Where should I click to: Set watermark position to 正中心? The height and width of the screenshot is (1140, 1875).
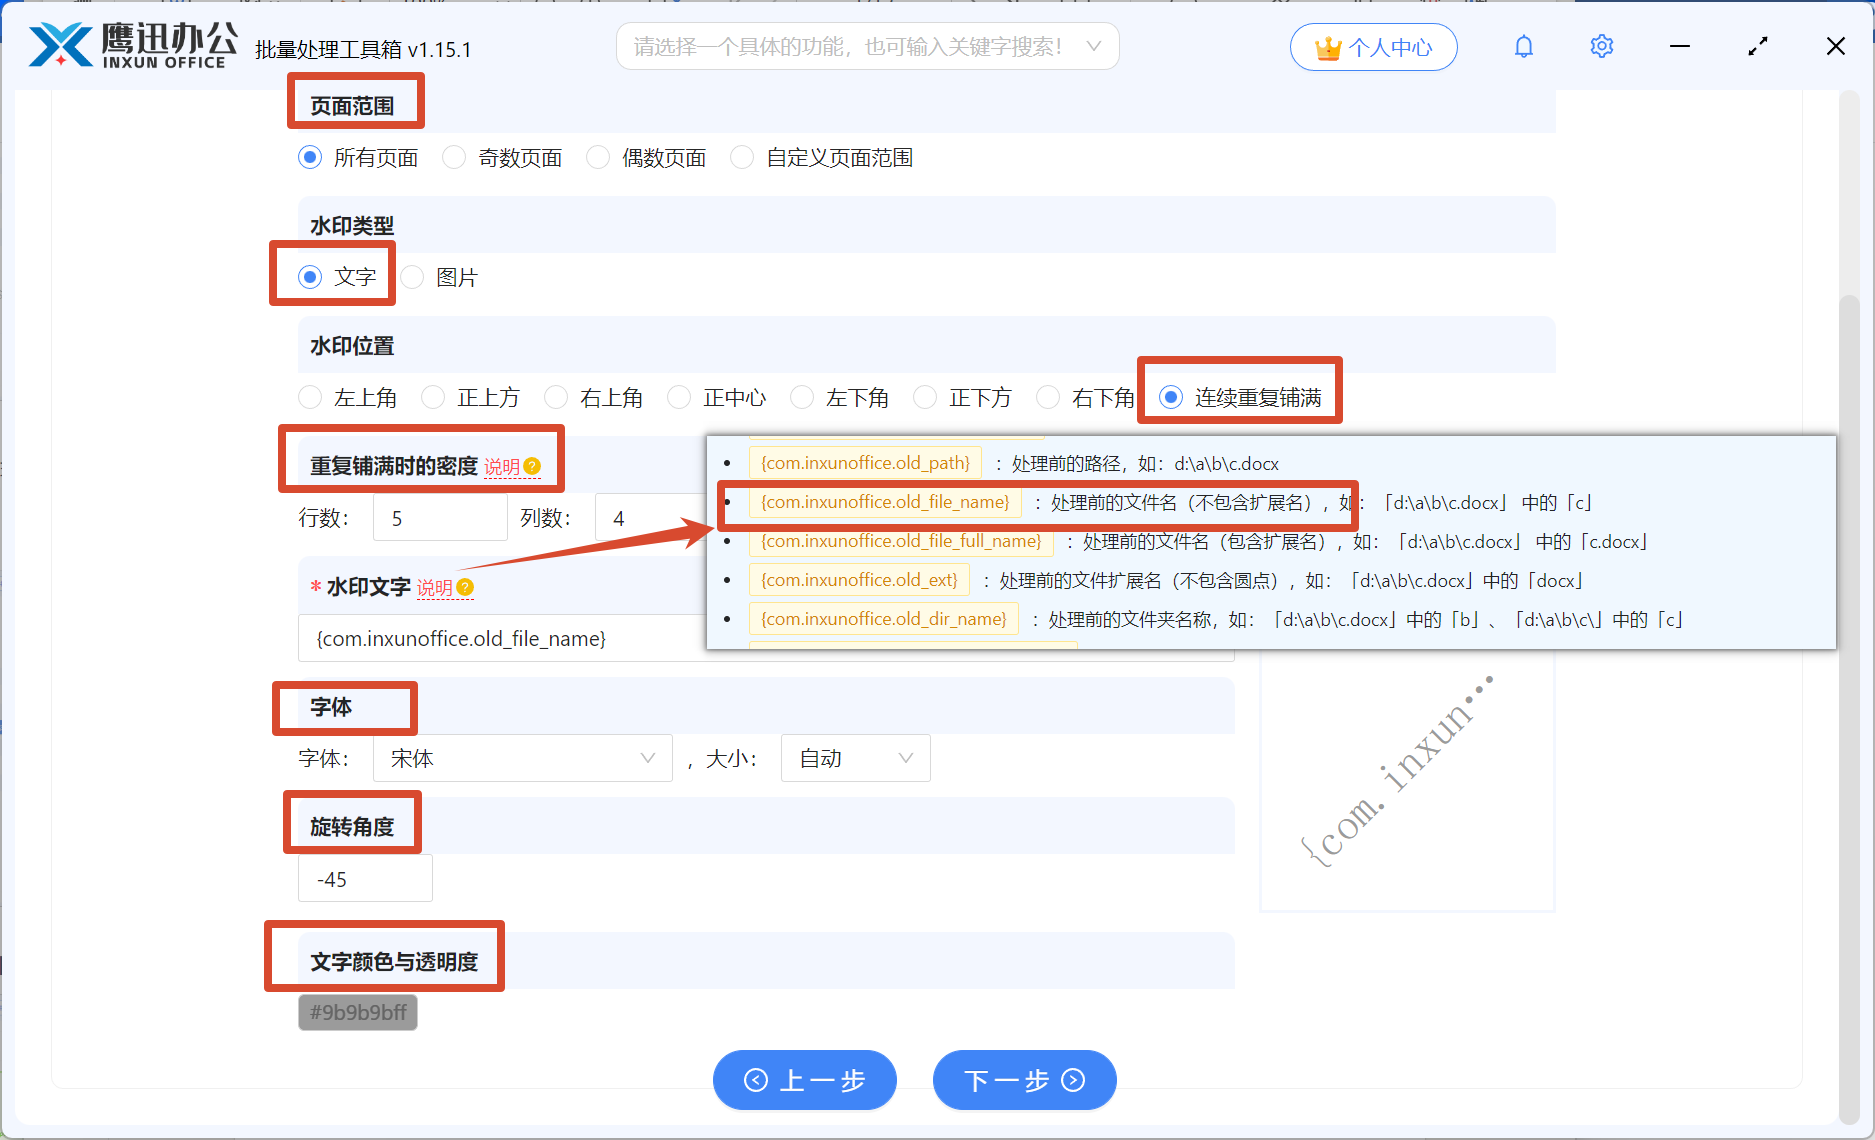(679, 398)
